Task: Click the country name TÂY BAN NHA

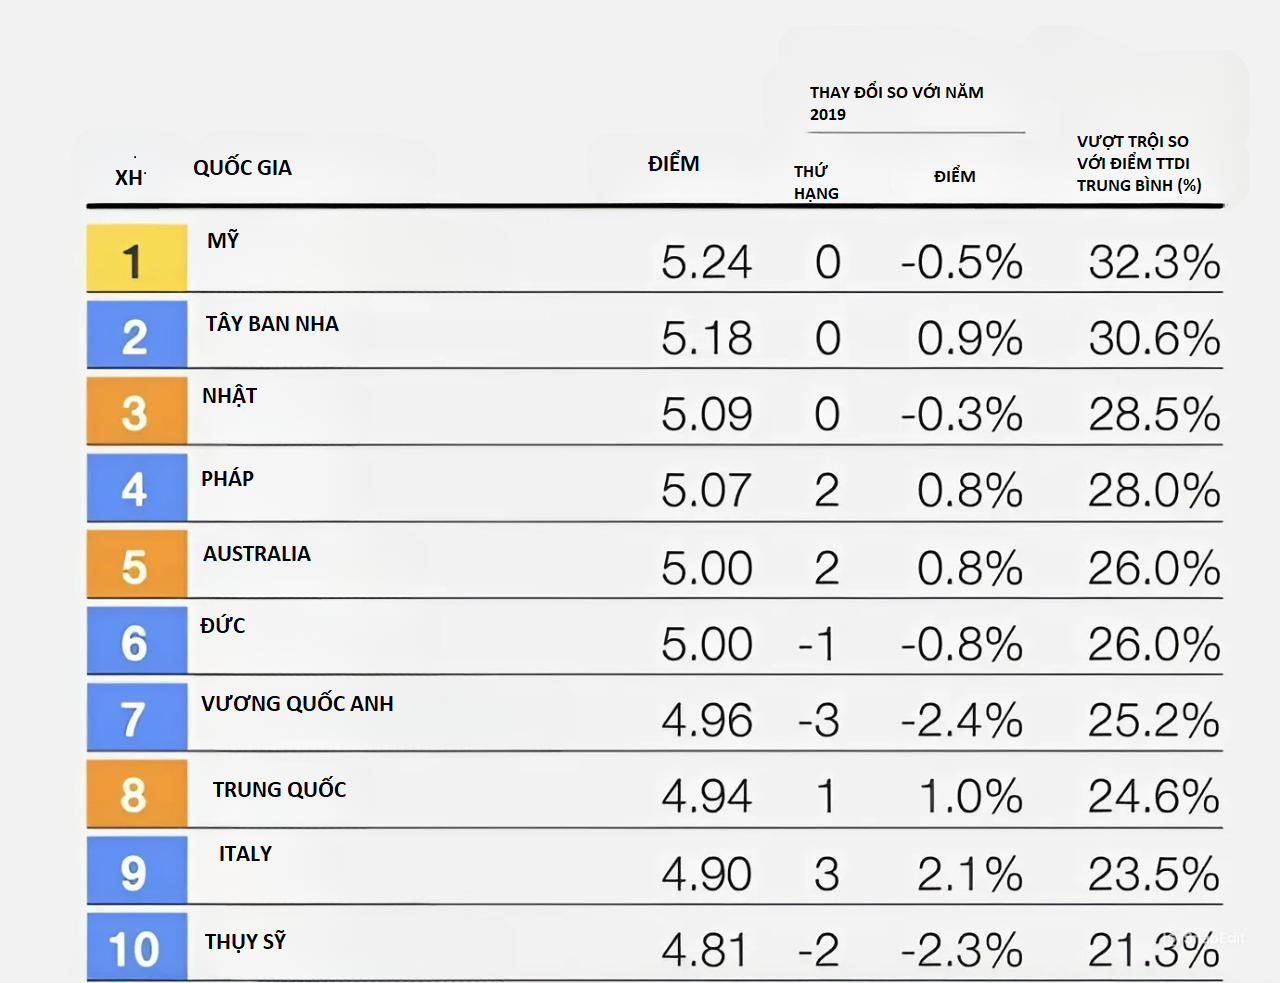Action: 272,324
